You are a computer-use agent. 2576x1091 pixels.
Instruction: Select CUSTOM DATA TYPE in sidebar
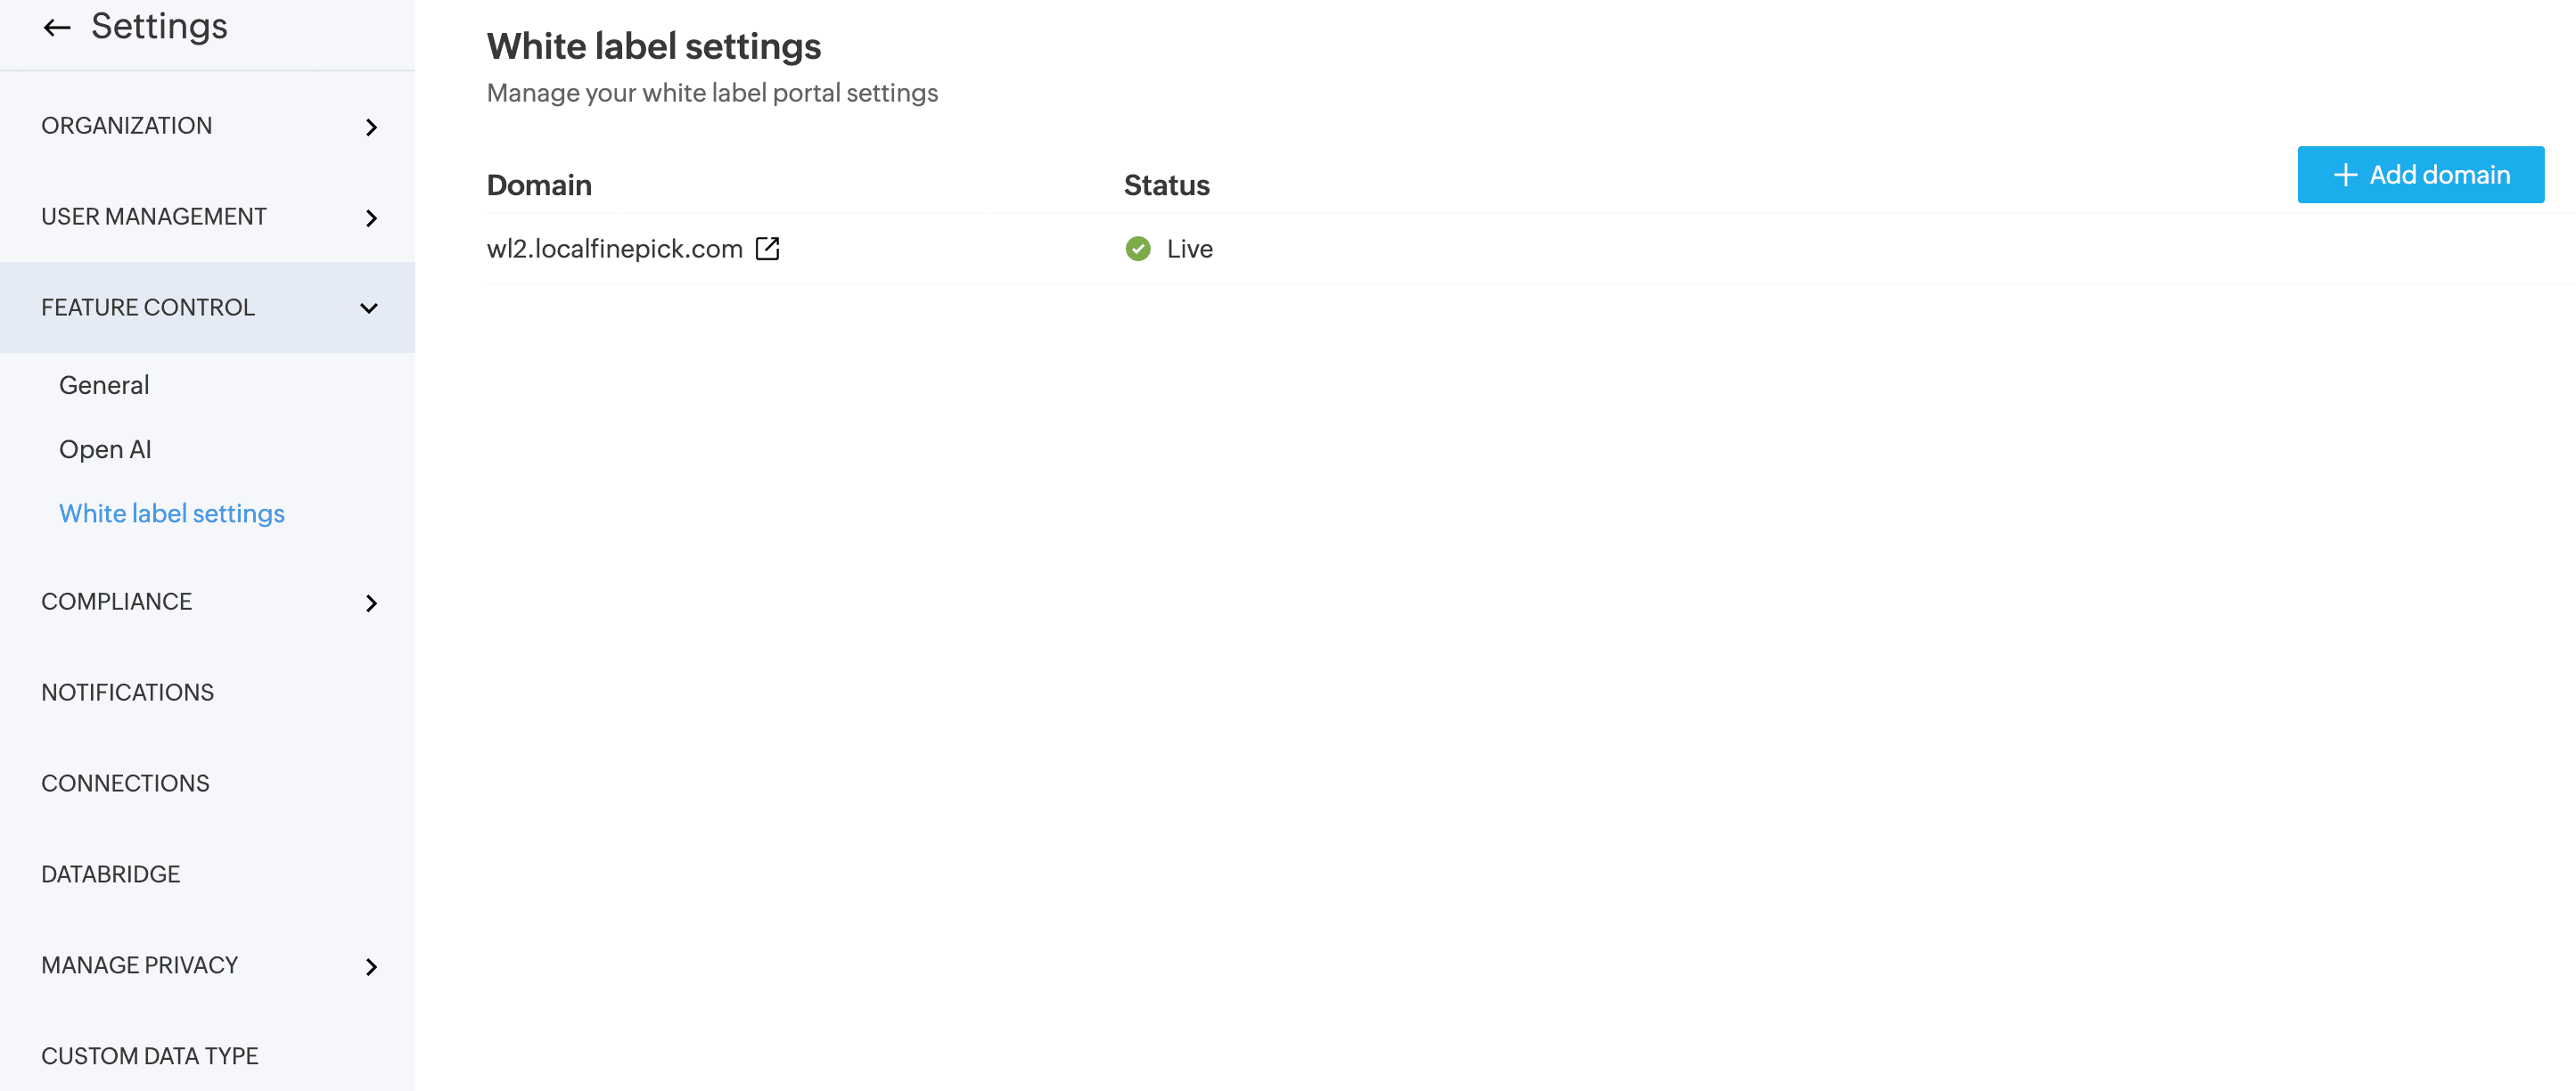150,1056
